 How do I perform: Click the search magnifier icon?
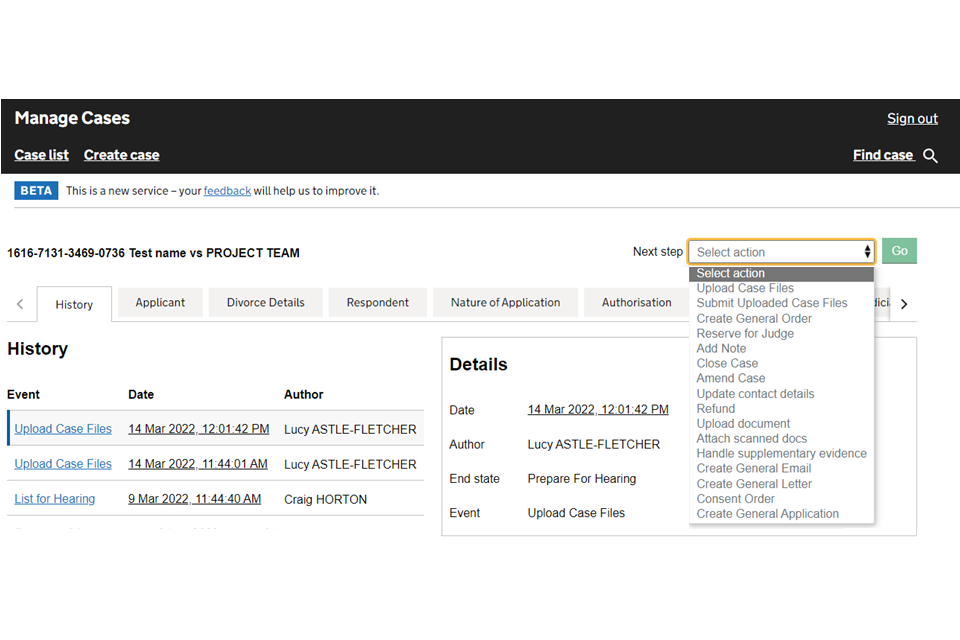931,156
